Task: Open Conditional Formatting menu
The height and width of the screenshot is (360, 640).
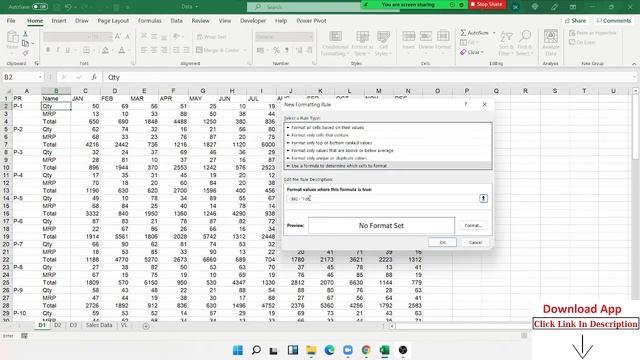Action: [x=335, y=43]
